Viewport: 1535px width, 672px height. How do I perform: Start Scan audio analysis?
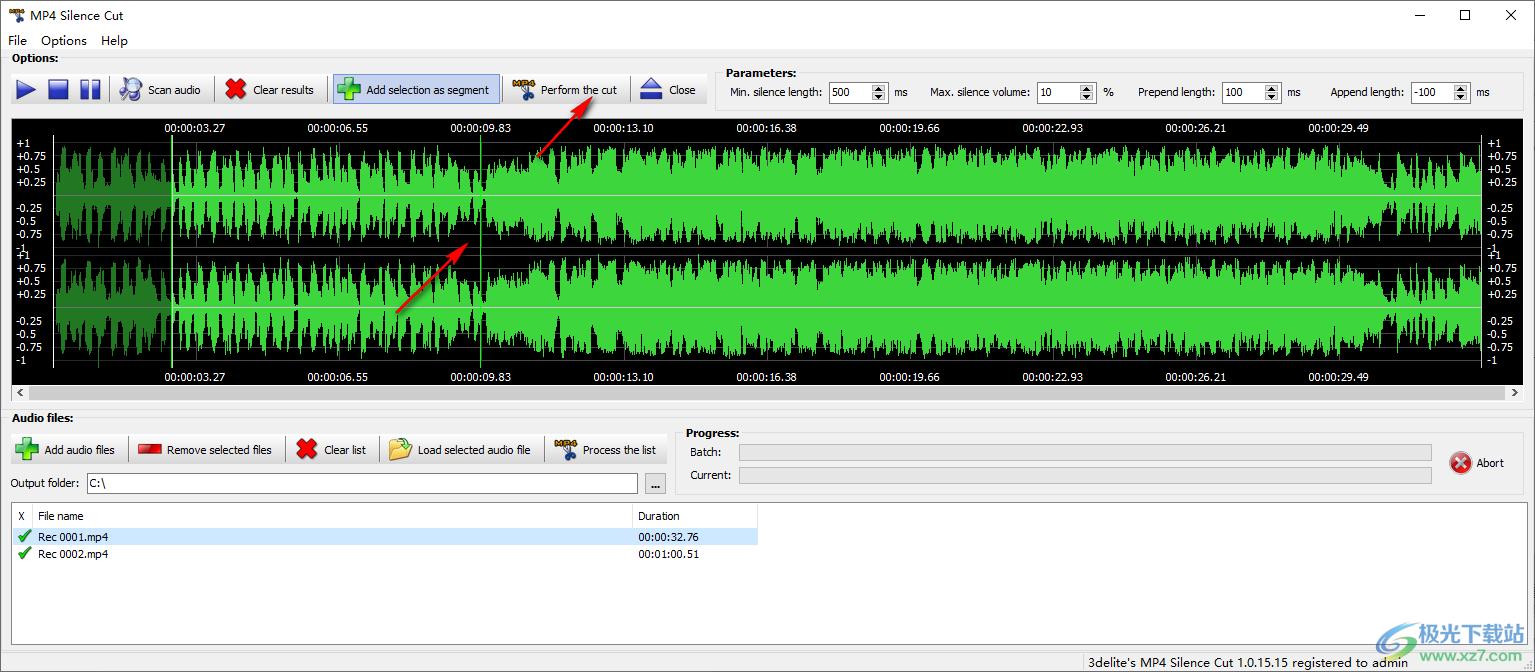click(161, 90)
